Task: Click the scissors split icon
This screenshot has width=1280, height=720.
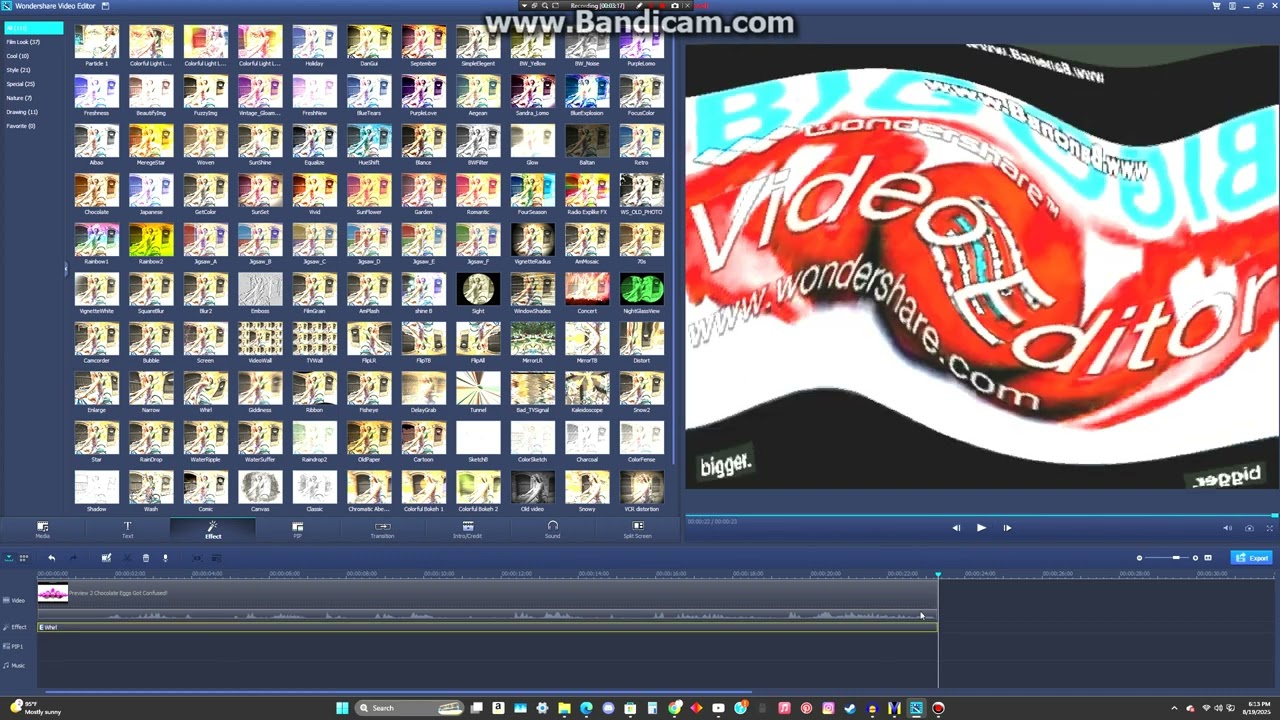Action: pos(127,558)
